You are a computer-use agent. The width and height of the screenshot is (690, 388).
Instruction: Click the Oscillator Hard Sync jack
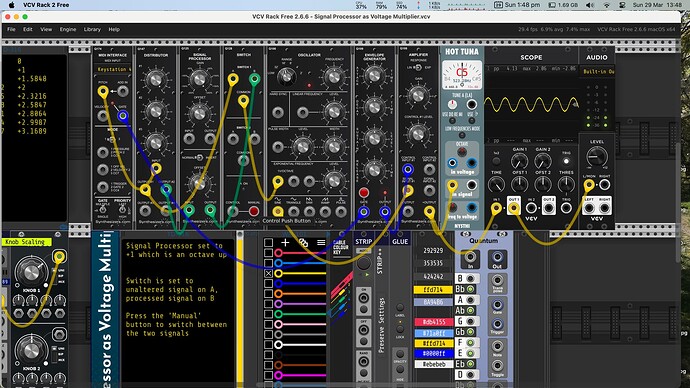(278, 113)
